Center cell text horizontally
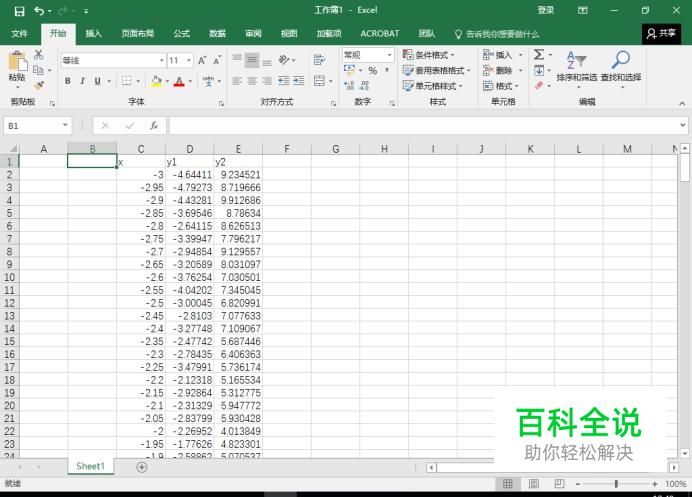Image resolution: width=692 pixels, height=497 pixels. (x=252, y=81)
